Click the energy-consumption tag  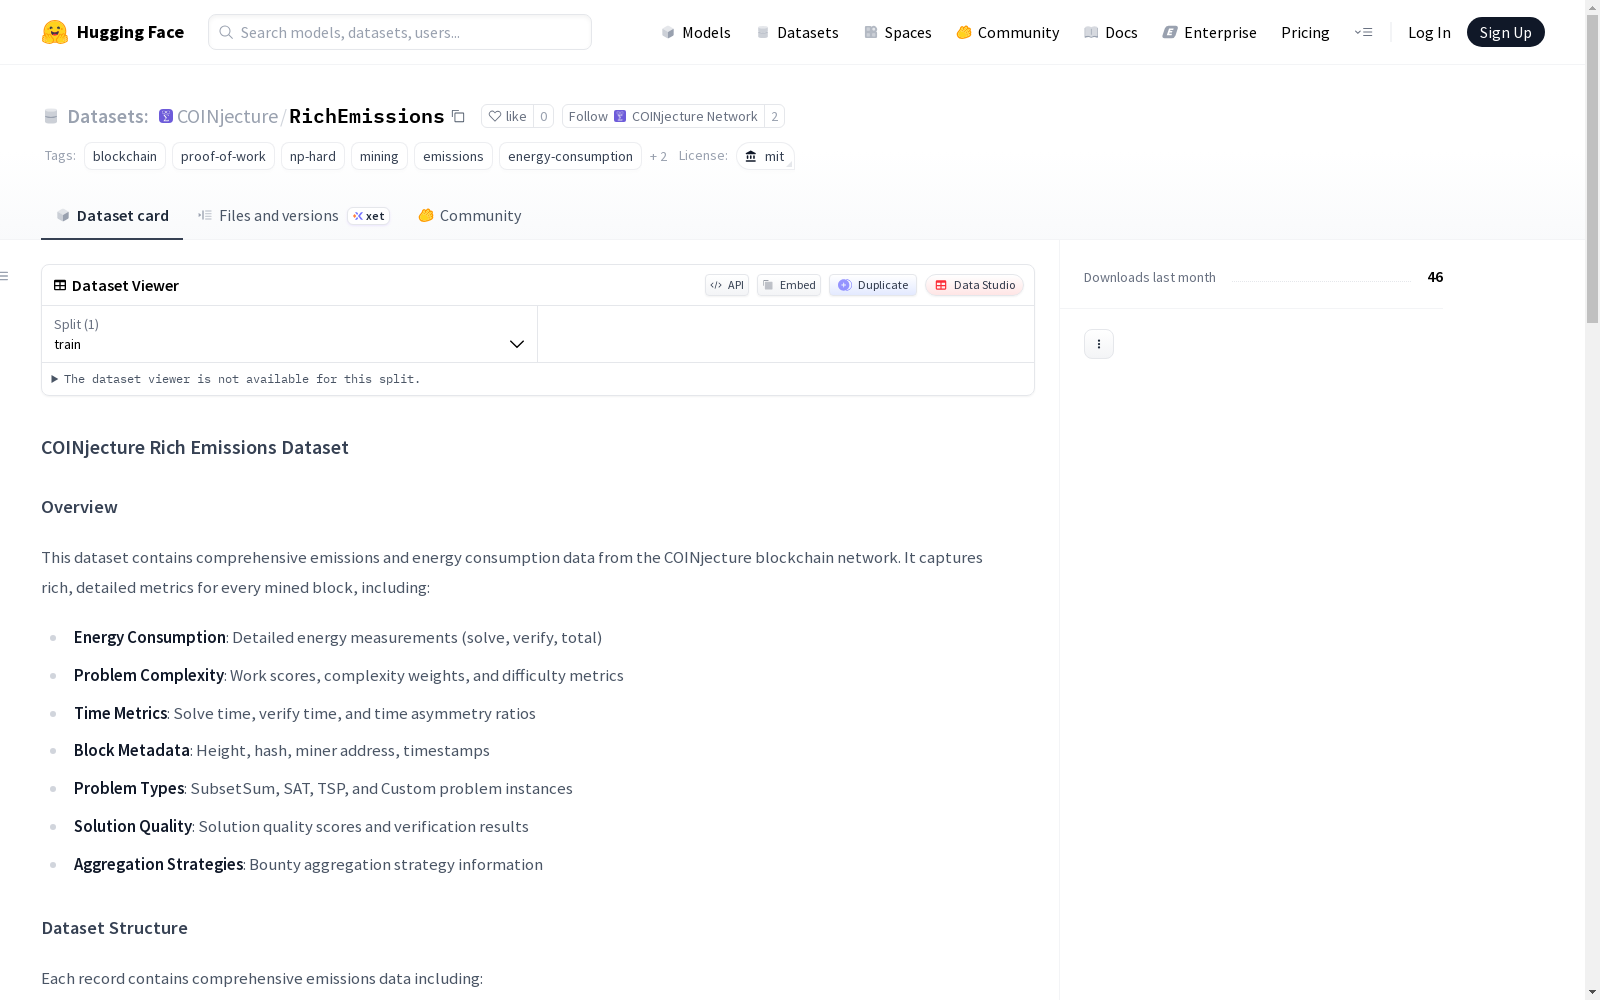click(x=570, y=156)
